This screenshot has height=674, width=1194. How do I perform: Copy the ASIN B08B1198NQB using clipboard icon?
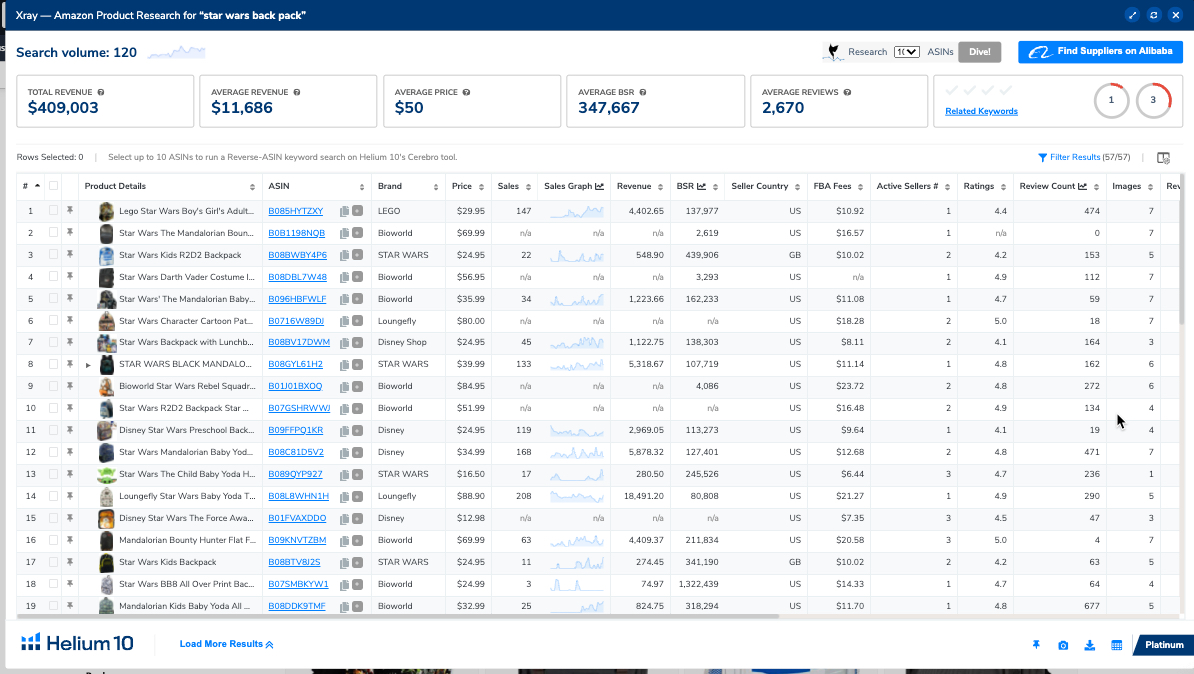pyautogui.click(x=343, y=233)
